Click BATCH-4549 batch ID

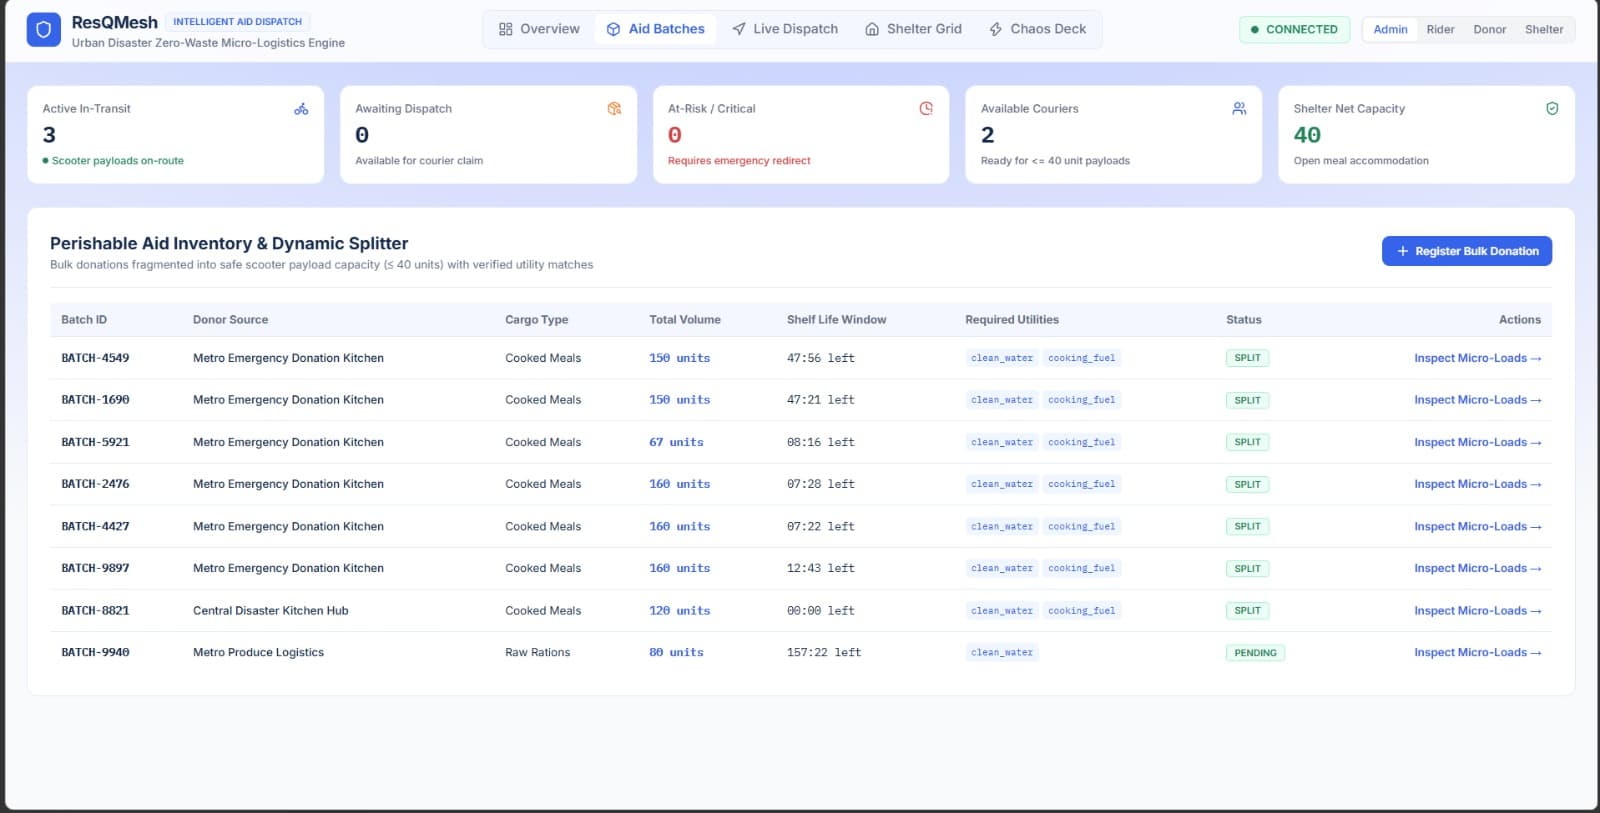tap(95, 358)
